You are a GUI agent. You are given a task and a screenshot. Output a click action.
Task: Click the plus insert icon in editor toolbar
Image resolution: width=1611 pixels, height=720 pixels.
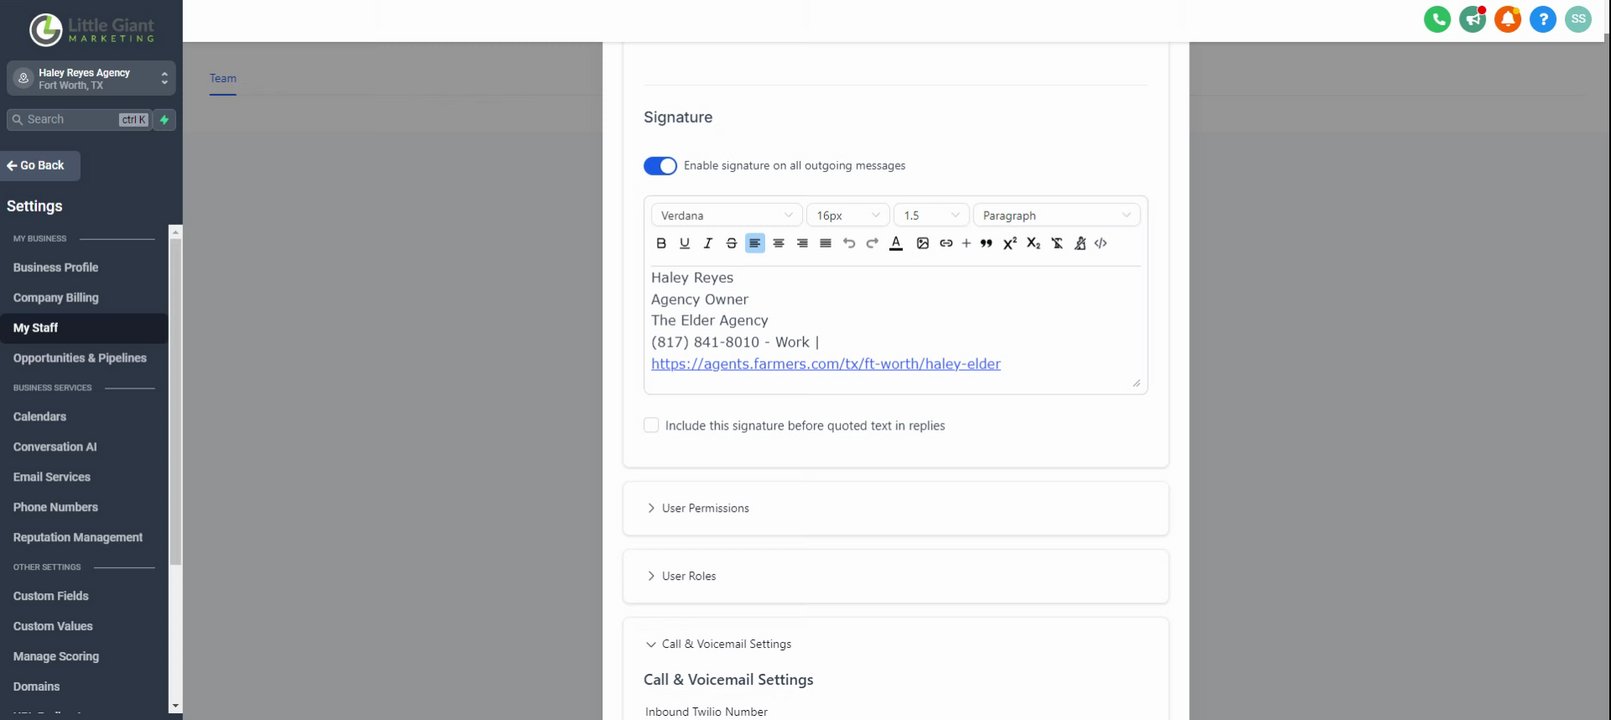[966, 243]
